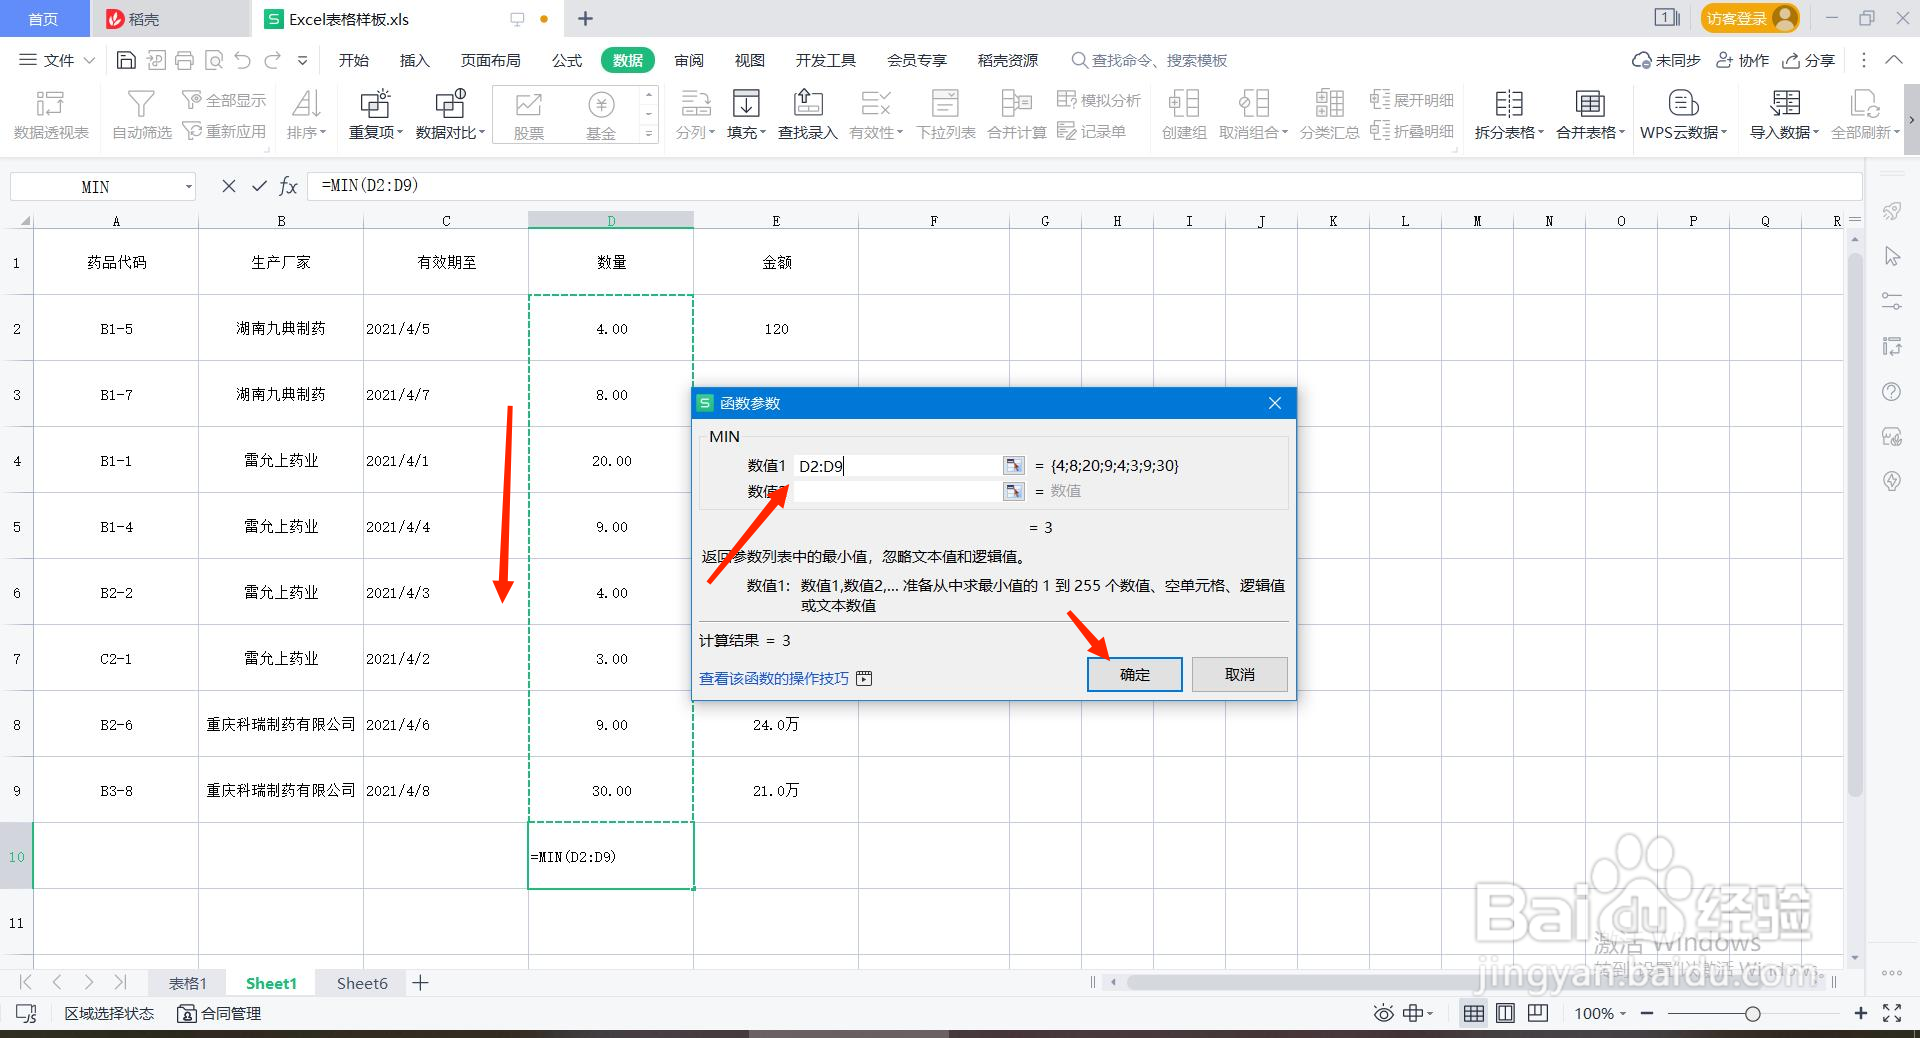Switch to page break preview icon
The width and height of the screenshot is (1920, 1038).
pos(1538,1013)
